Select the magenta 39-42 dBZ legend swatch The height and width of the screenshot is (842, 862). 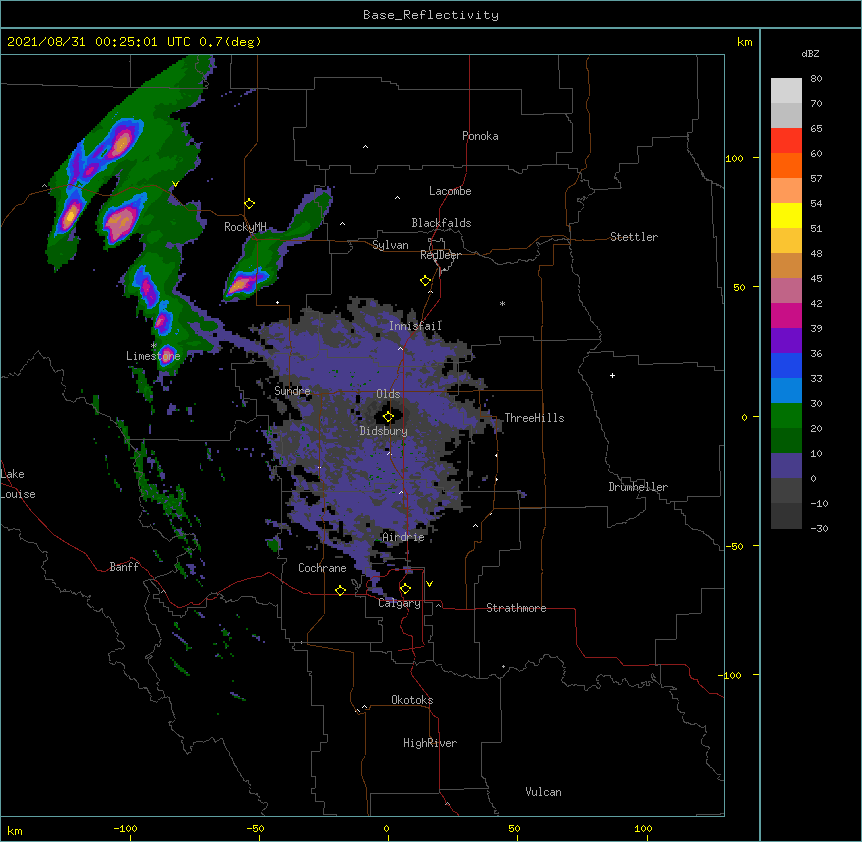[x=786, y=315]
